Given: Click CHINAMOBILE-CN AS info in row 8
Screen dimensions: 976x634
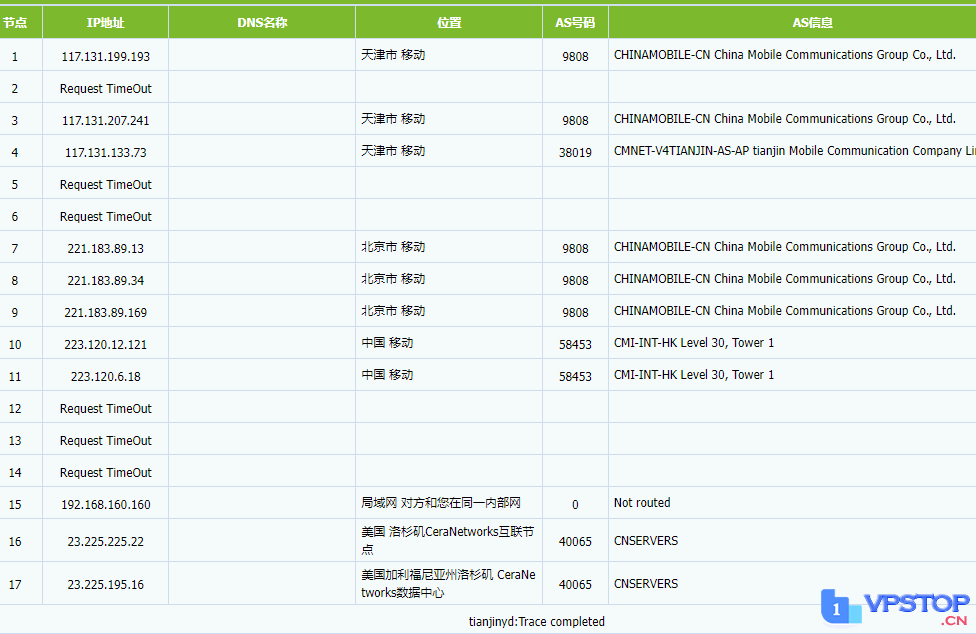Looking at the screenshot, I should 784,279.
